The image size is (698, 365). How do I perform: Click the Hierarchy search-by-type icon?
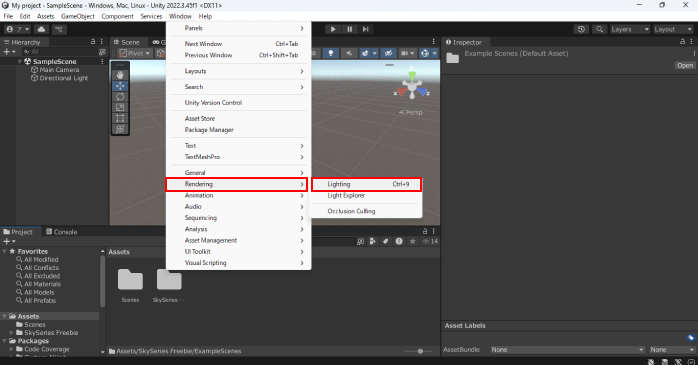coord(102,52)
